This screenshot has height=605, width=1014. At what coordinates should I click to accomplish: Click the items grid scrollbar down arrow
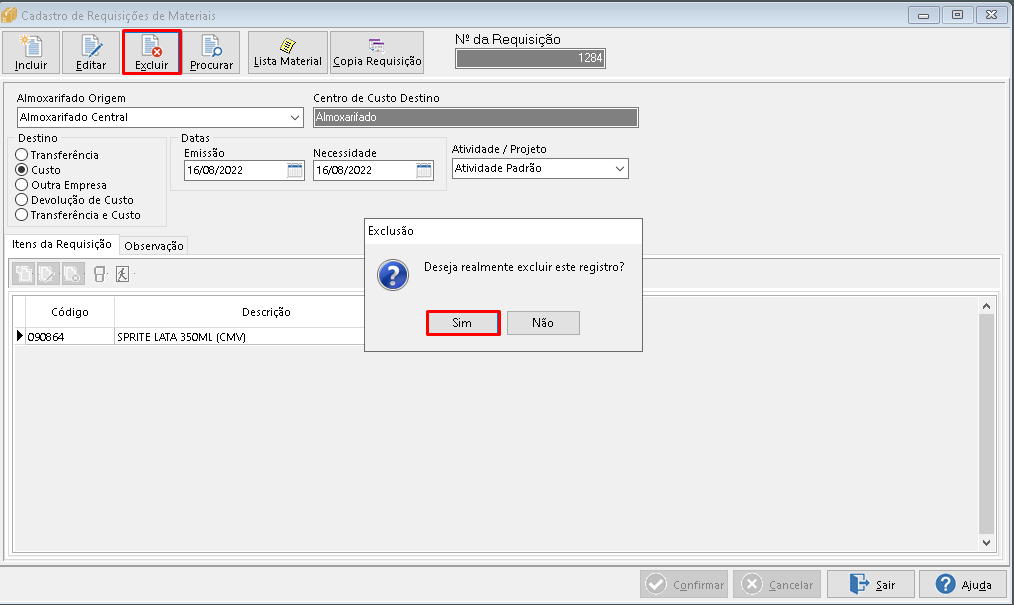[x=986, y=543]
